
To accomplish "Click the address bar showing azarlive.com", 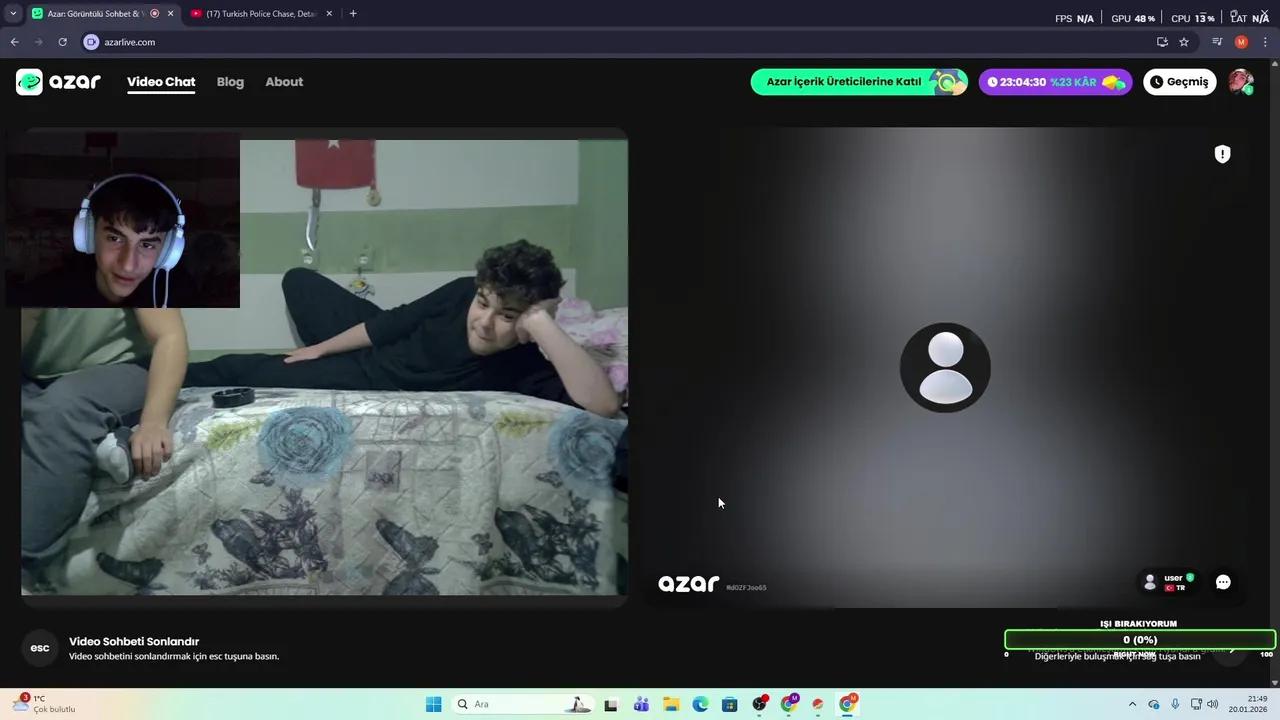I will click(130, 42).
